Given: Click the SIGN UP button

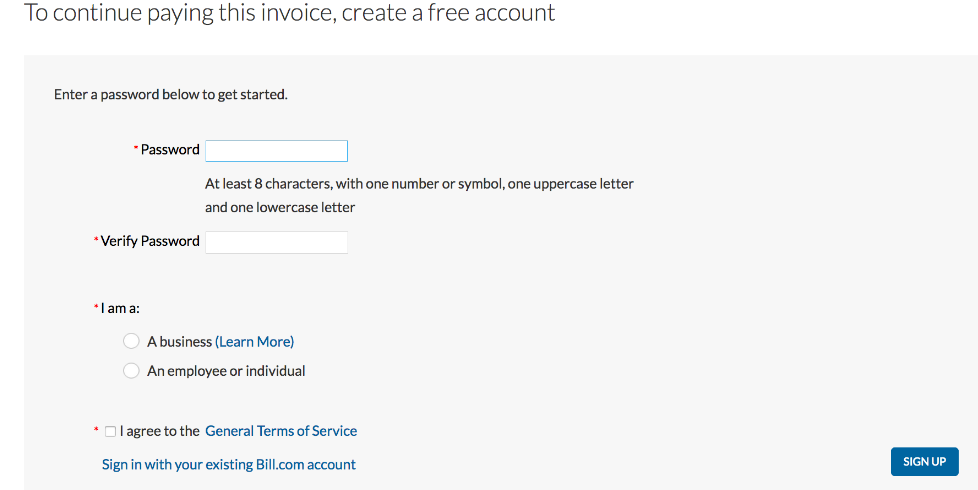Looking at the screenshot, I should click(x=924, y=461).
